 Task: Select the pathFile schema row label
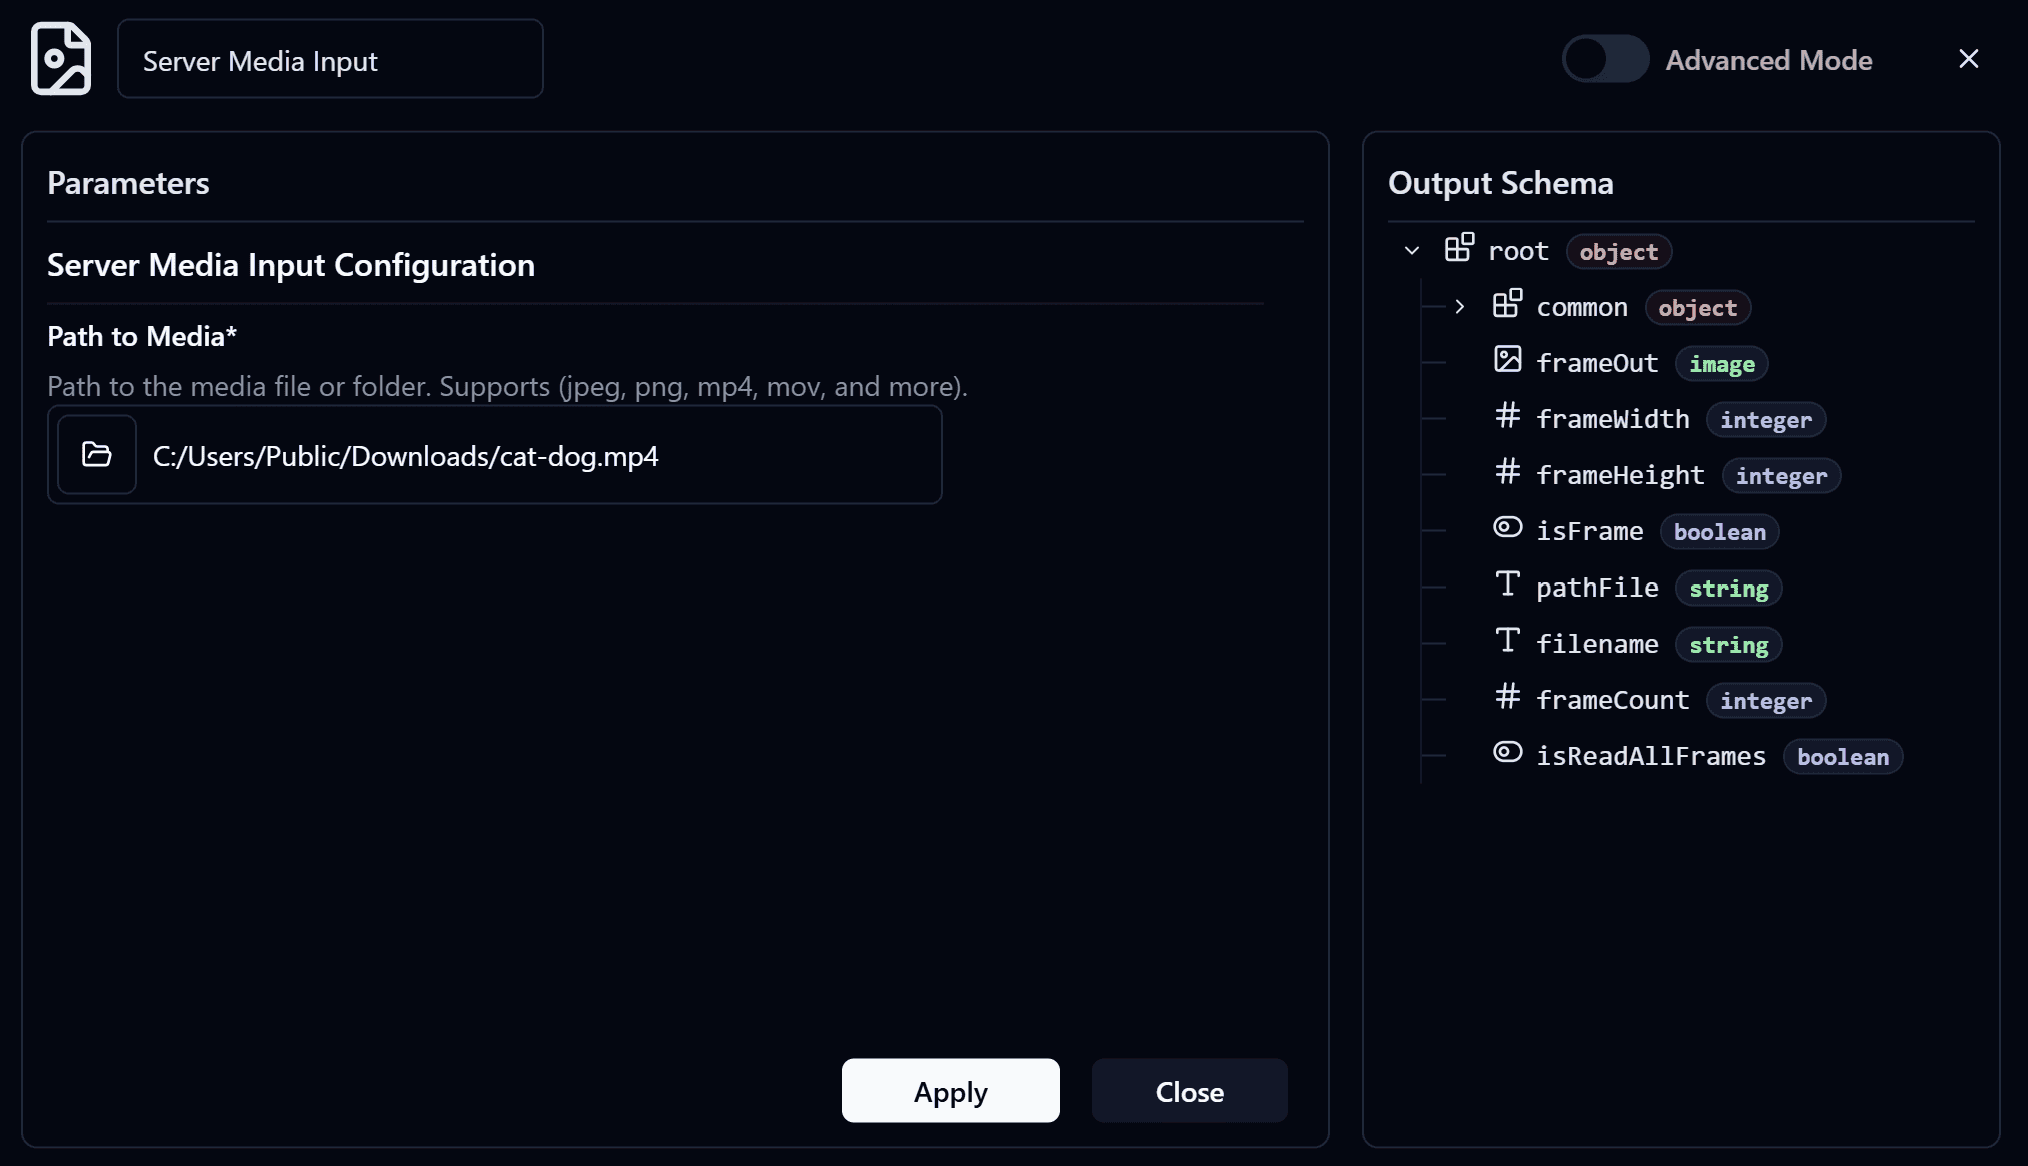coord(1597,588)
